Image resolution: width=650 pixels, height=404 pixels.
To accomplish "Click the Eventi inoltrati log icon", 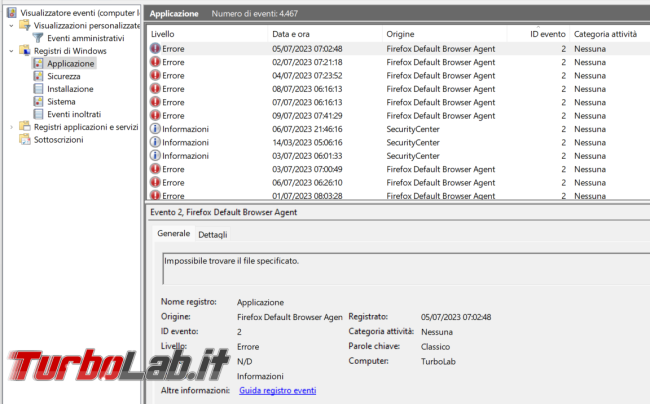I will point(38,114).
